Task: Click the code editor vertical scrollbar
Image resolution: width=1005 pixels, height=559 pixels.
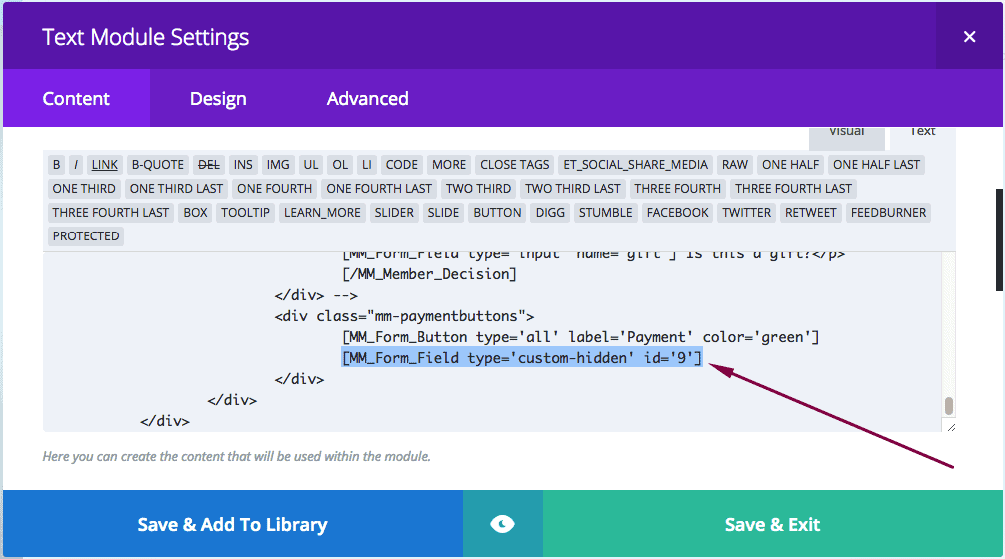Action: tap(949, 405)
